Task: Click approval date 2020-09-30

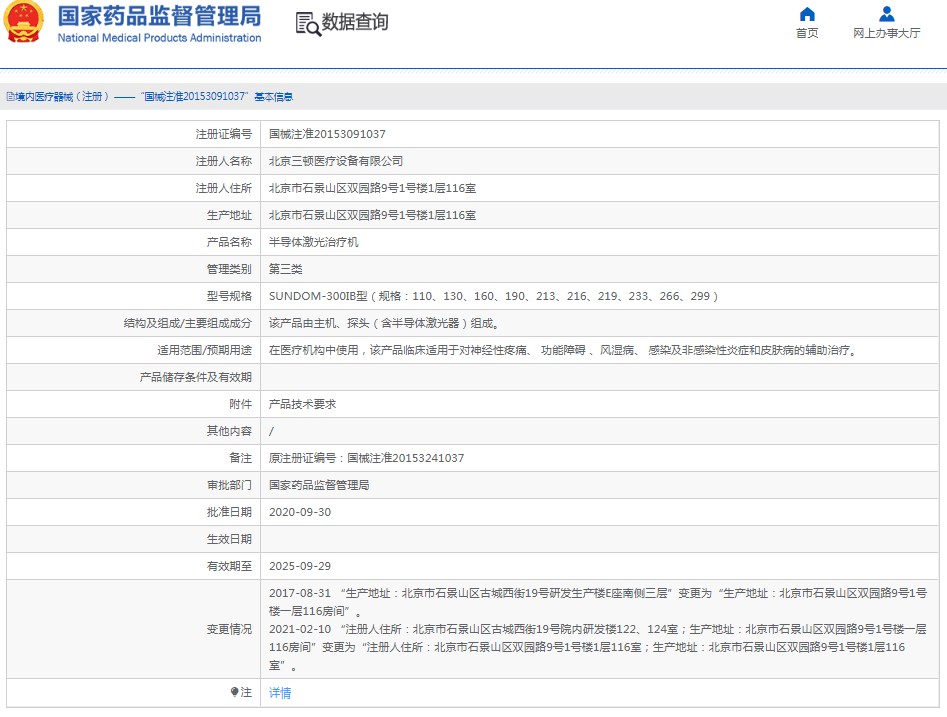Action: click(x=300, y=512)
